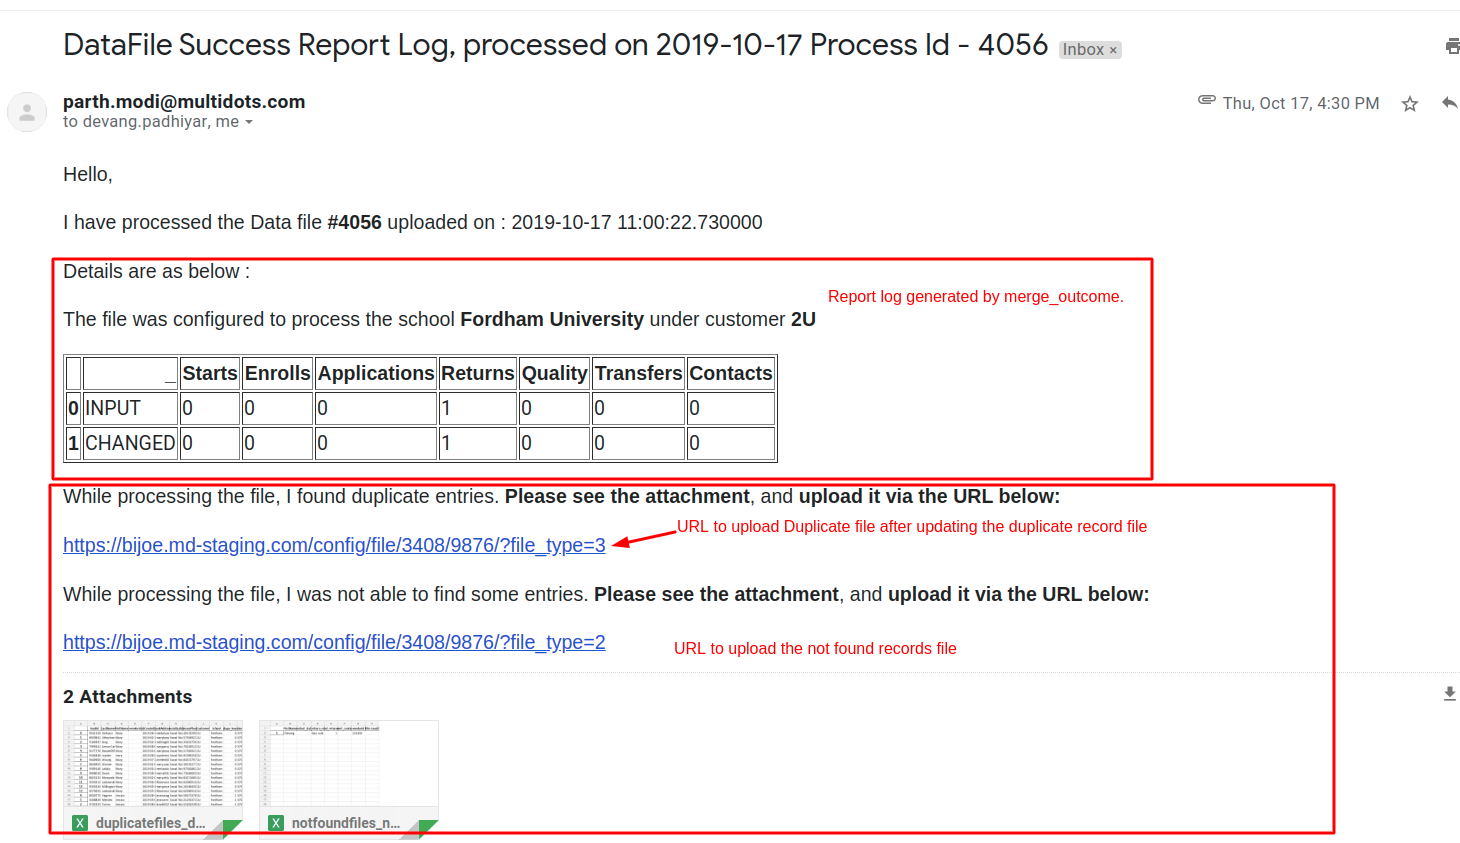Click the paperclip attachment indicator

(1206, 100)
